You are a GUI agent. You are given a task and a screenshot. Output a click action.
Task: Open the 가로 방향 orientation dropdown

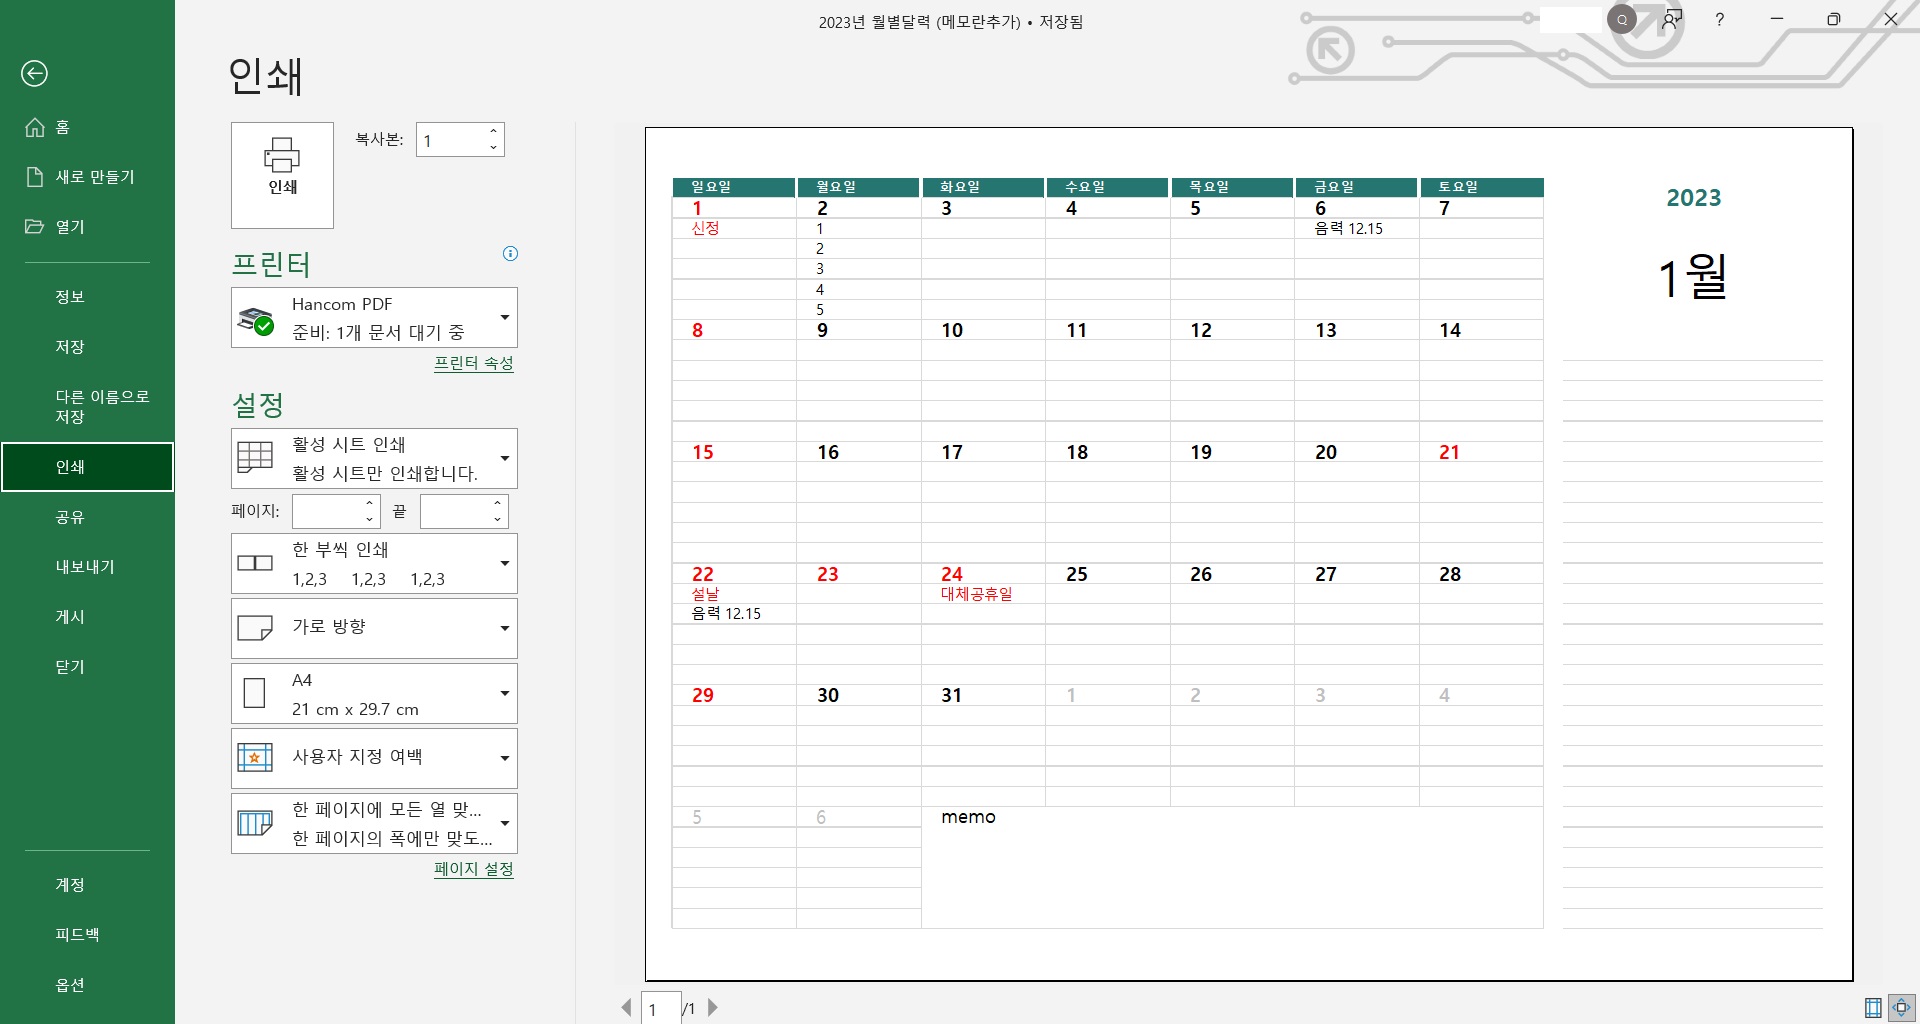click(374, 628)
